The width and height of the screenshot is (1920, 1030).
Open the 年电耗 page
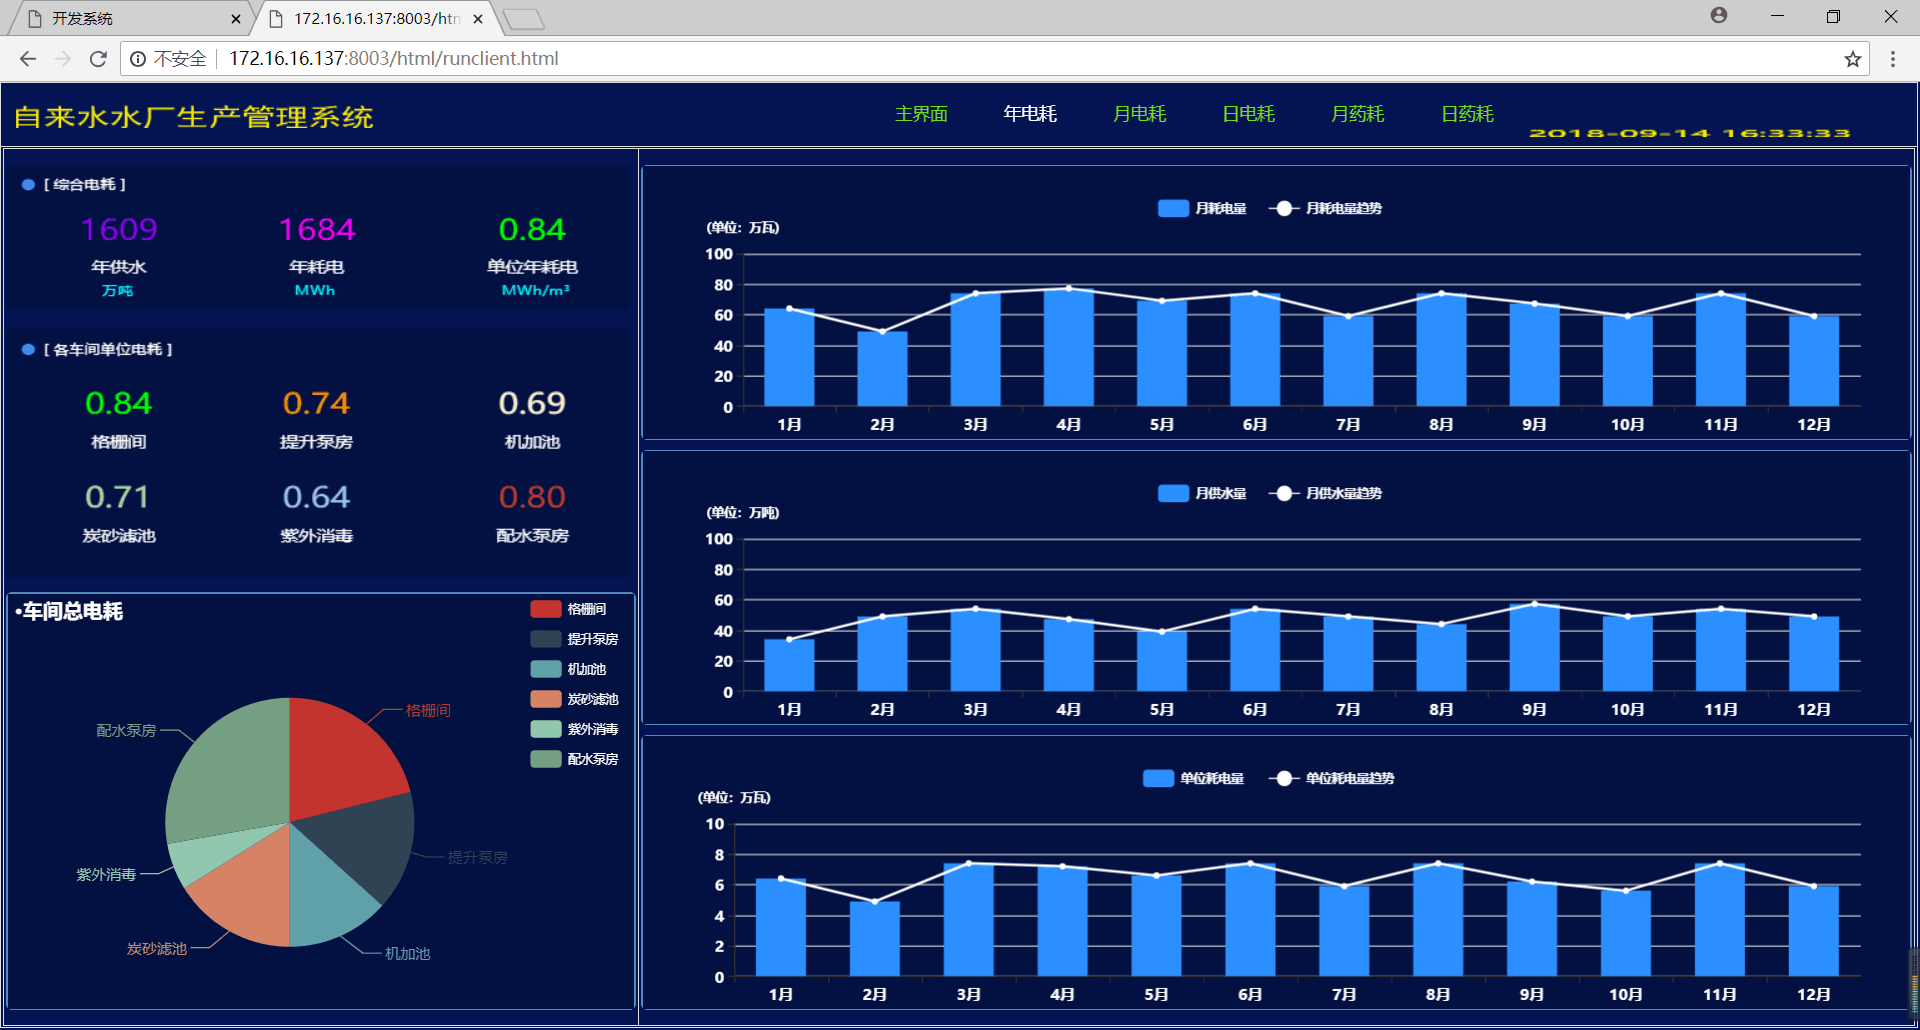click(x=1030, y=114)
